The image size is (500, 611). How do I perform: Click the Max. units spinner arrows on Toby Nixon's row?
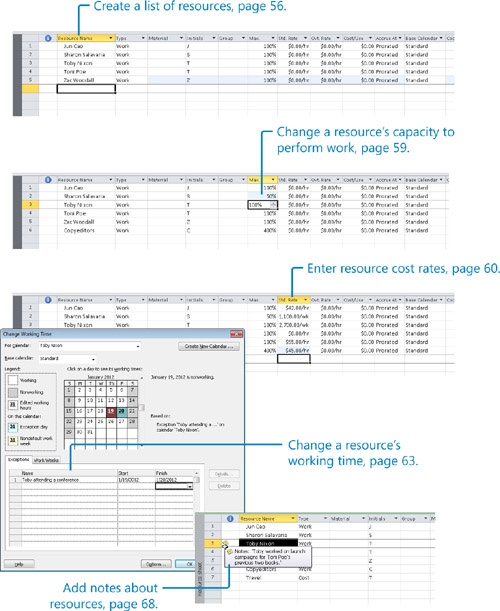pyautogui.click(x=273, y=205)
